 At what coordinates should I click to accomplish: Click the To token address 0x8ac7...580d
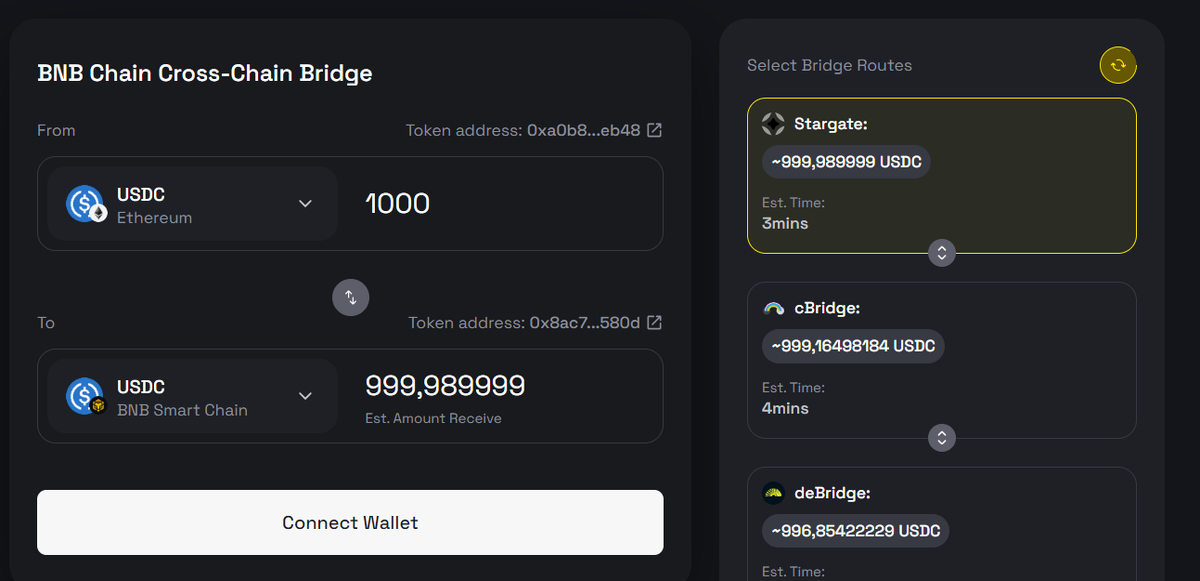(584, 322)
